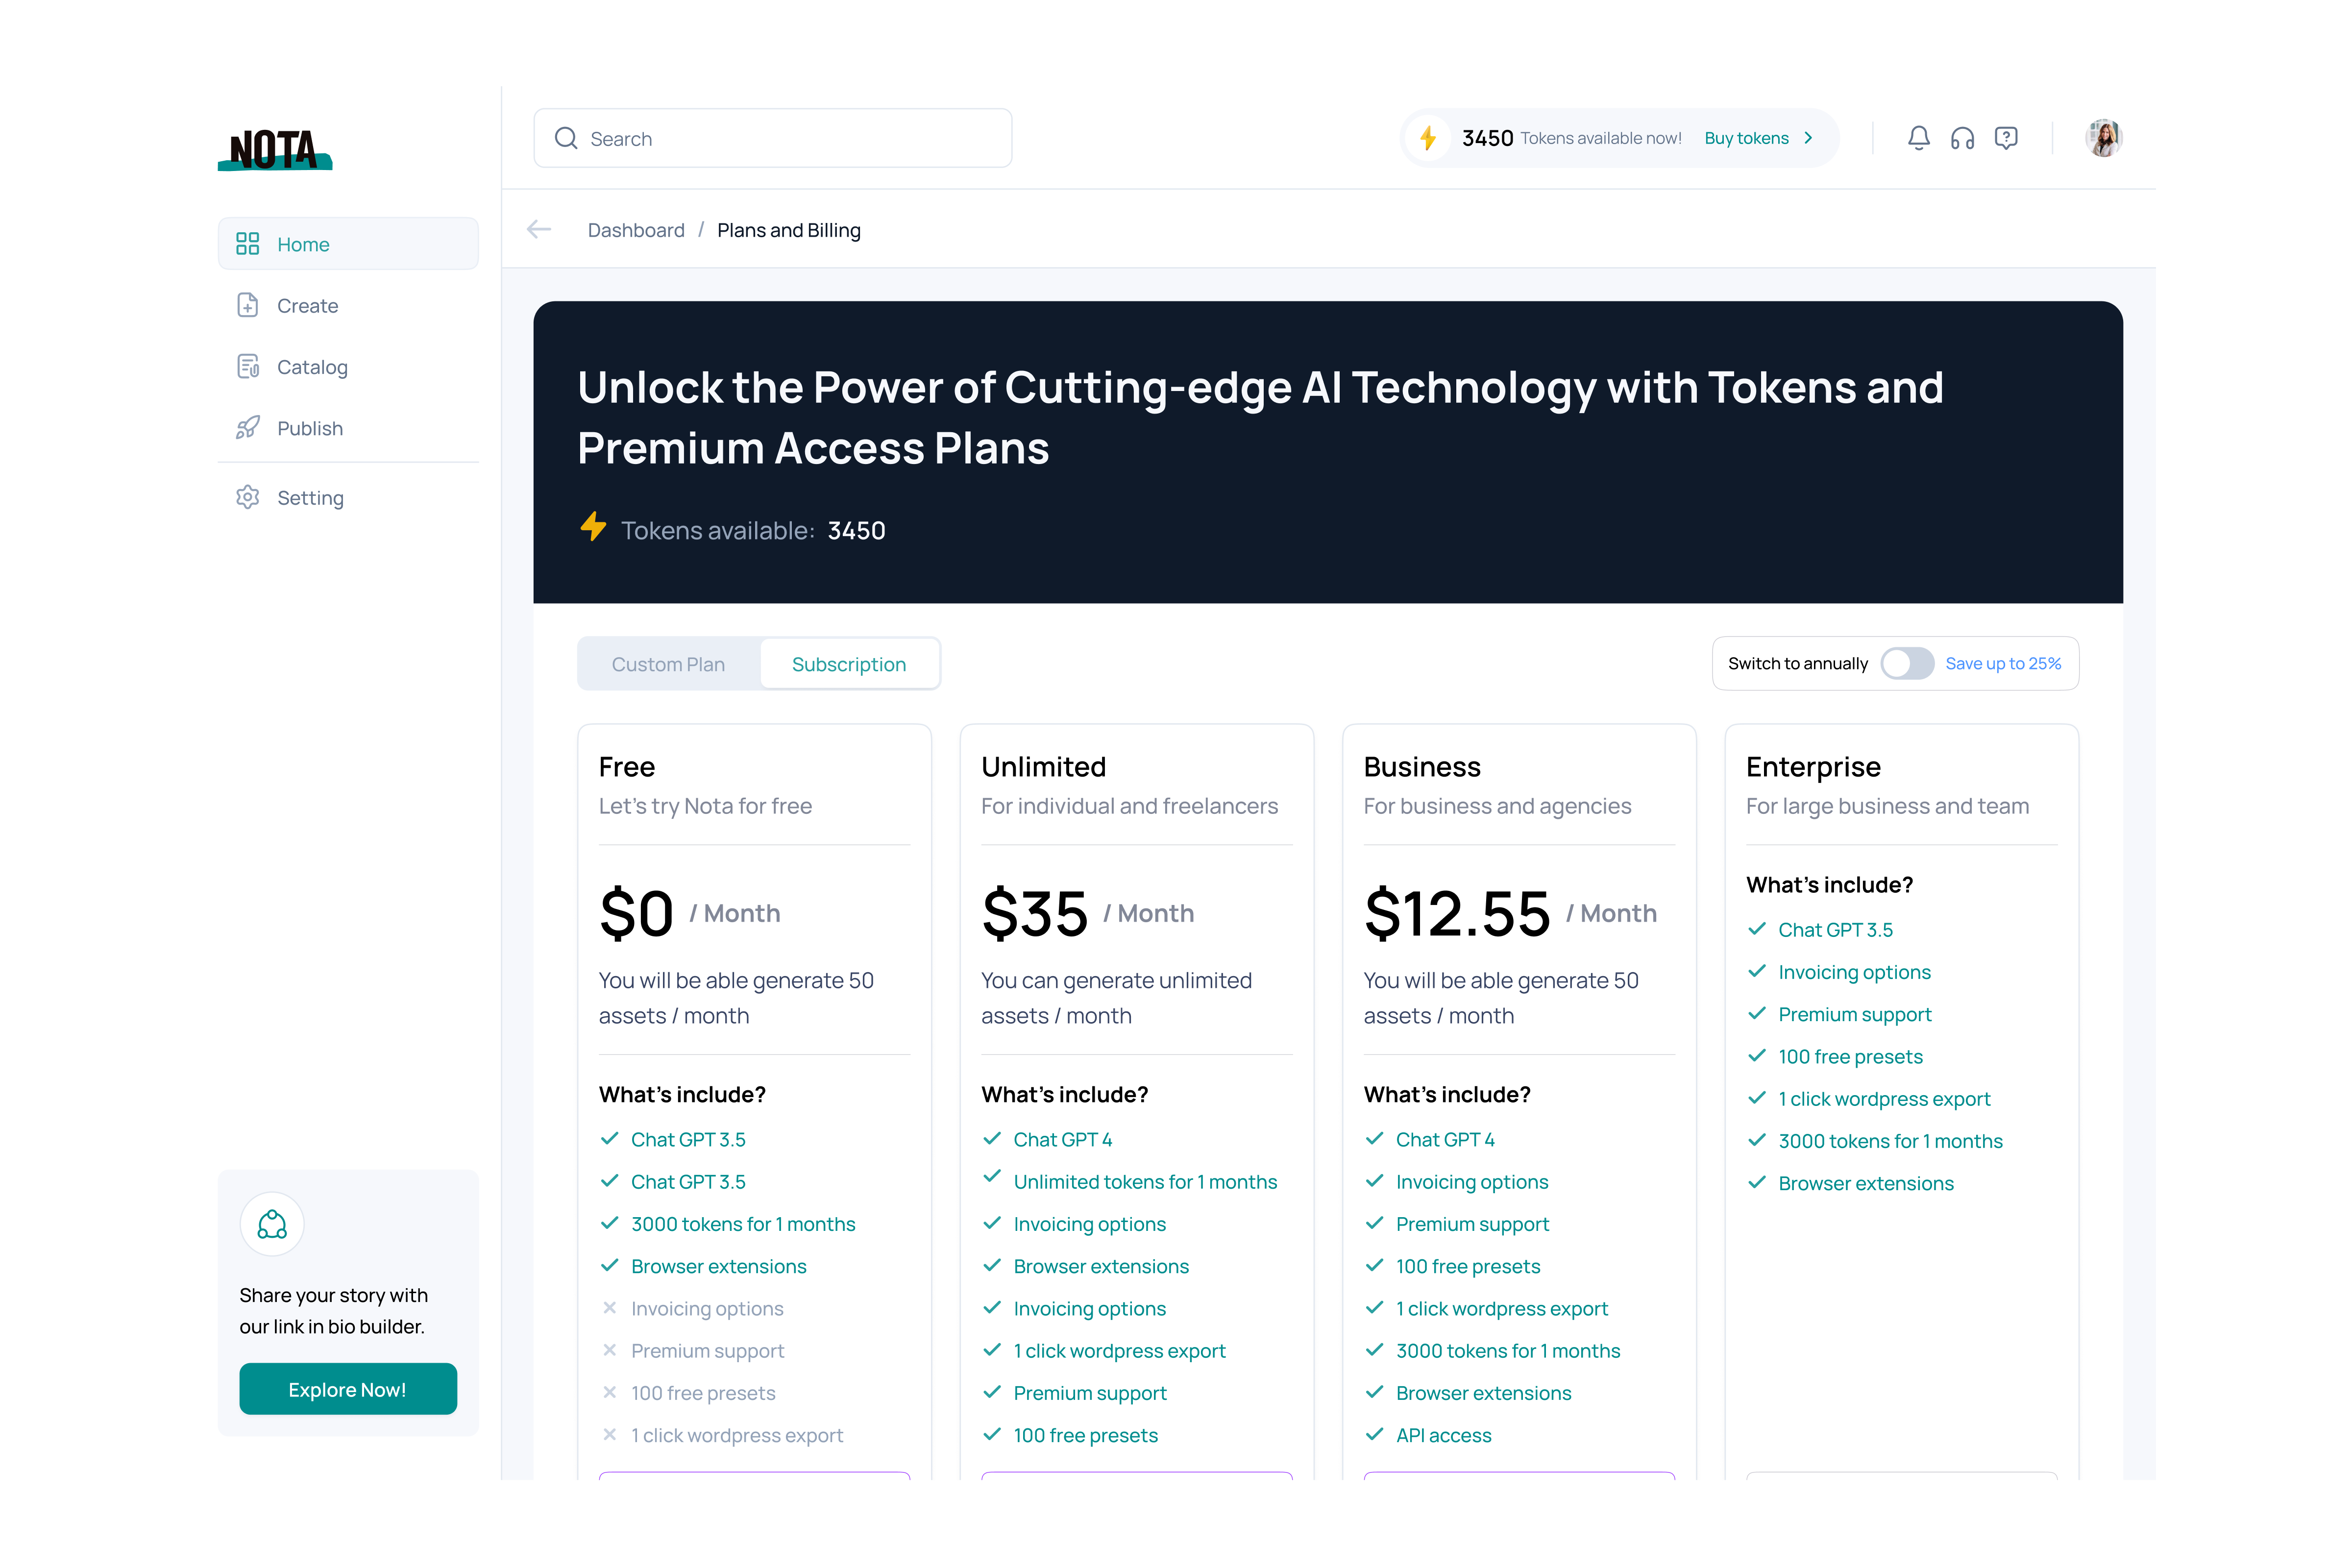
Task: Click the Publish rocket icon
Action: (x=247, y=428)
